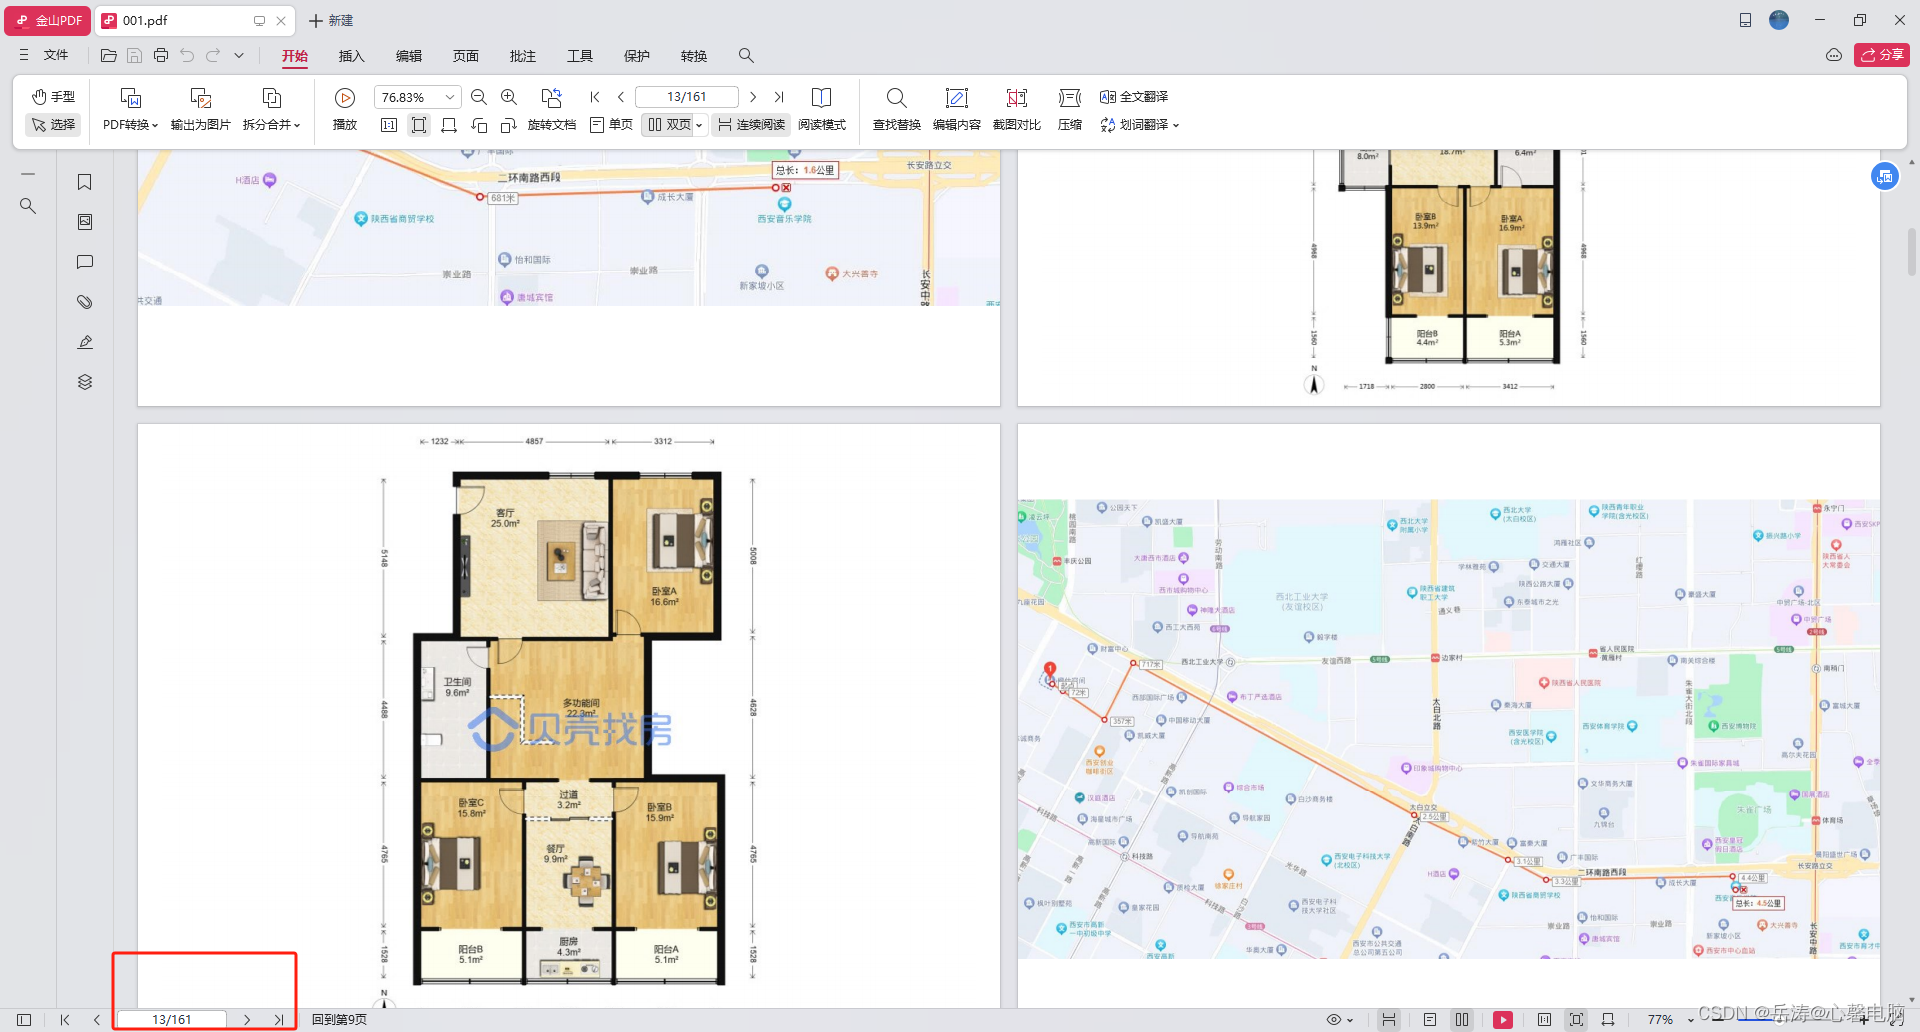Choose fit-width view in the ribbon
Image resolution: width=1920 pixels, height=1032 pixels.
(x=449, y=125)
